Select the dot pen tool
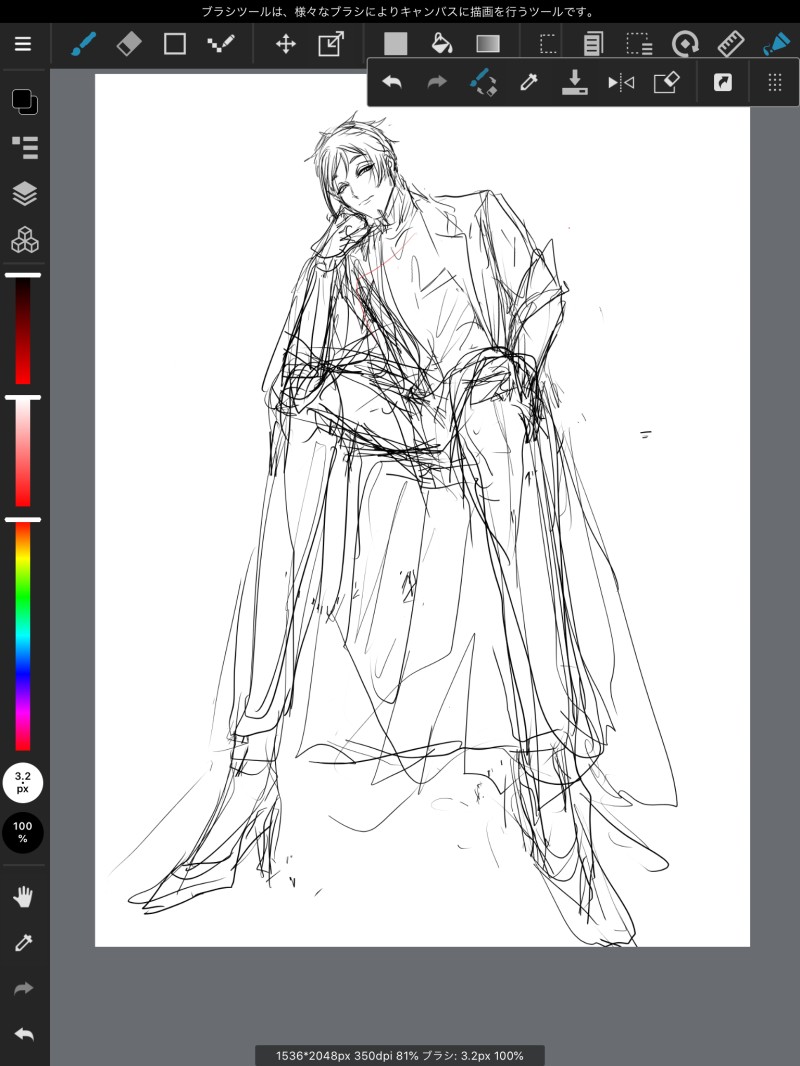The image size is (800, 1066). coord(220,44)
